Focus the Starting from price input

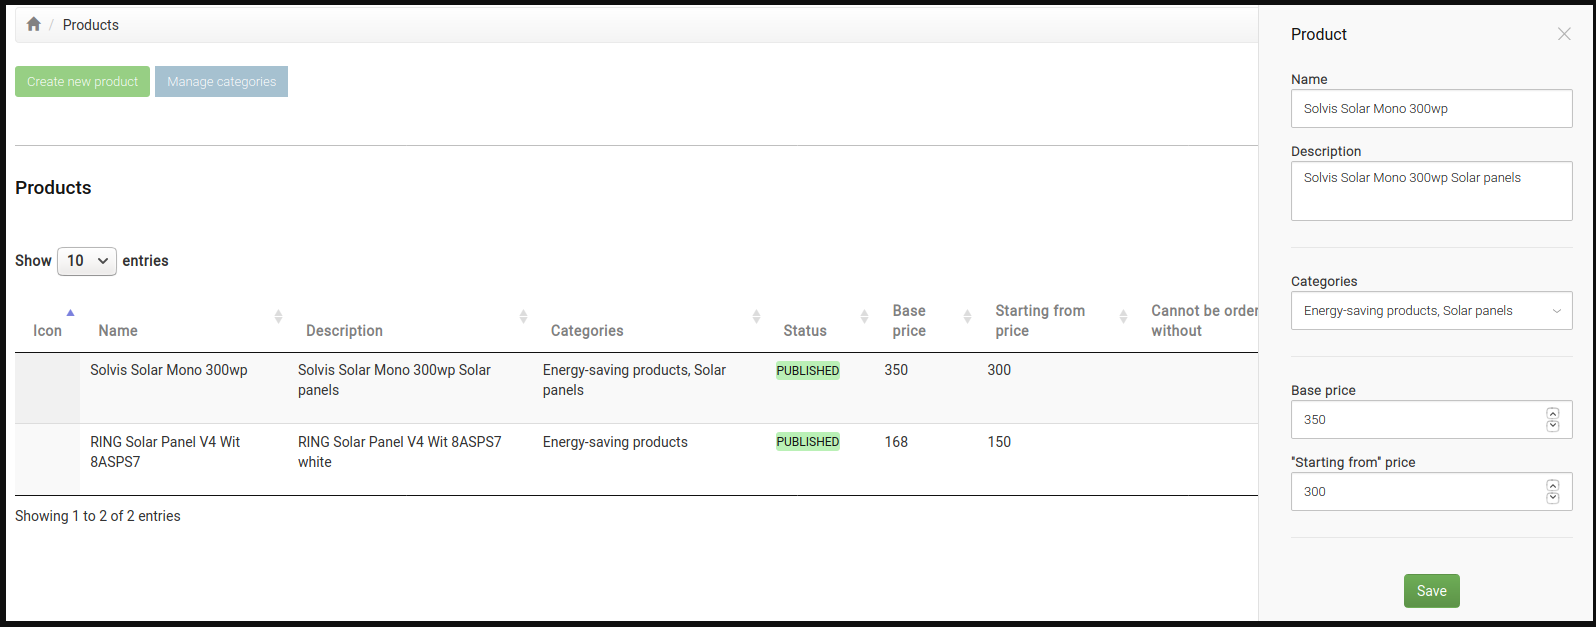tap(1431, 492)
